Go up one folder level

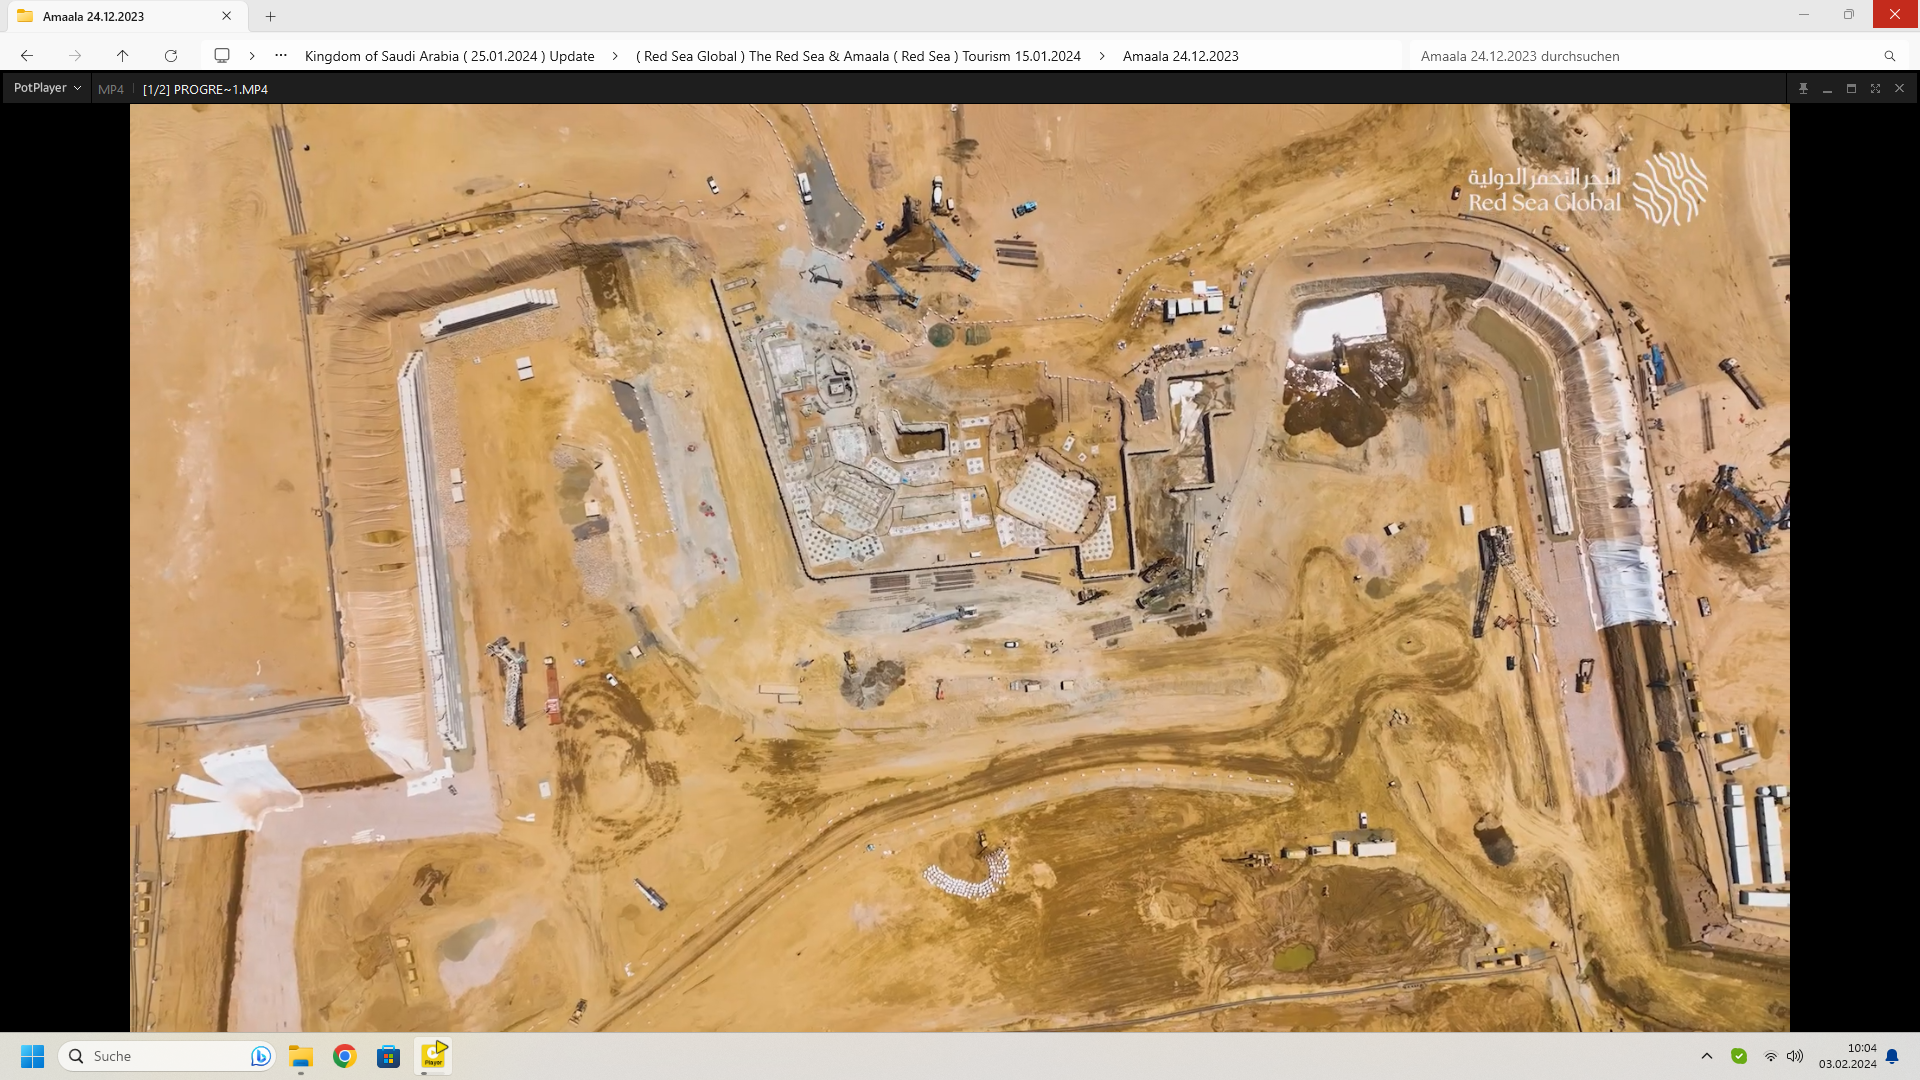(122, 56)
